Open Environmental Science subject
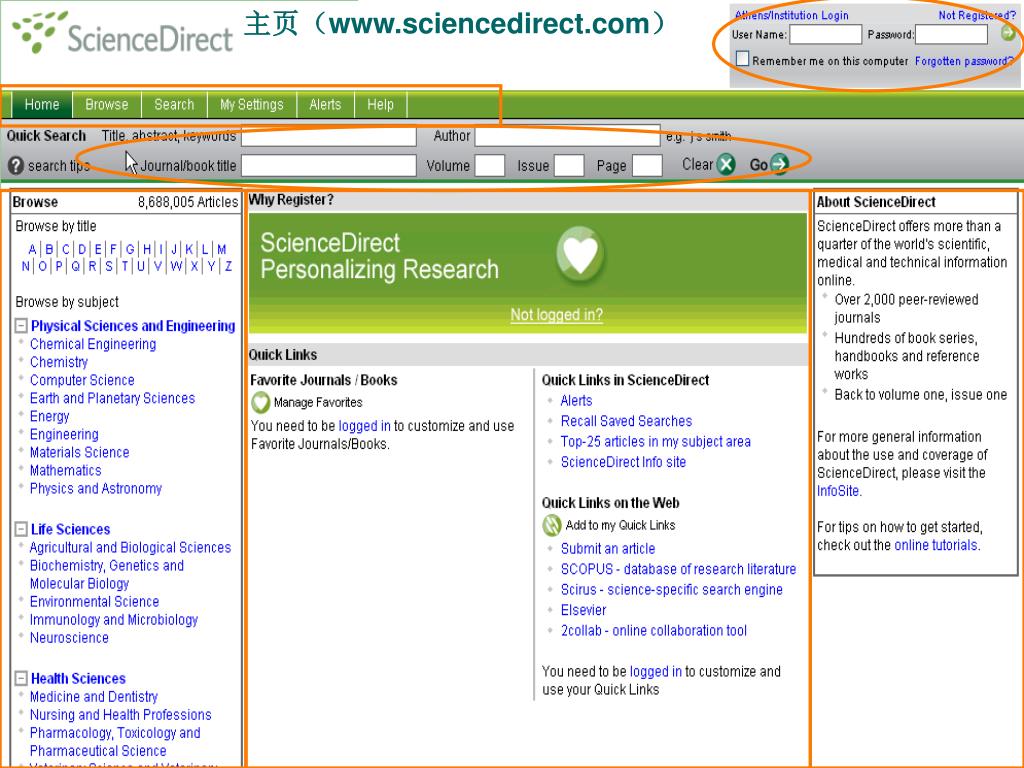This screenshot has height=768, width=1024. tap(94, 601)
